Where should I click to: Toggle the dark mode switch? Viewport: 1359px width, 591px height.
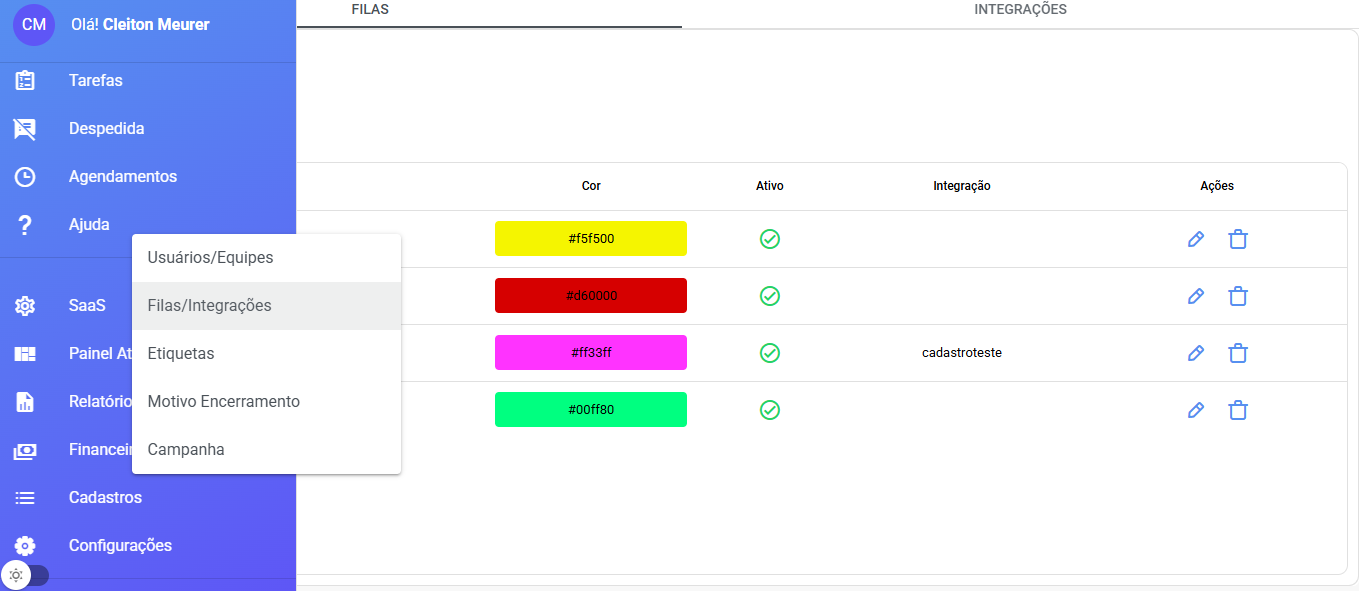pos(25,575)
